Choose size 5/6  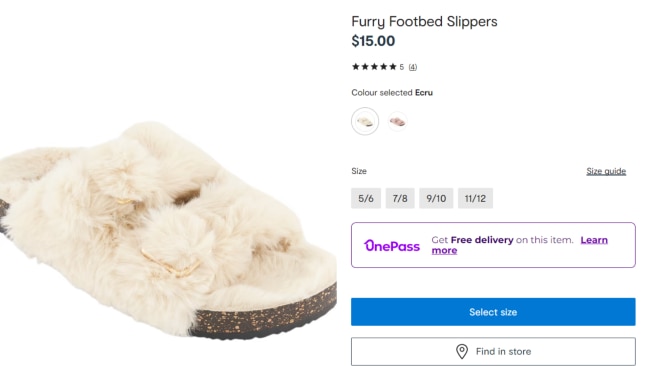tap(366, 198)
